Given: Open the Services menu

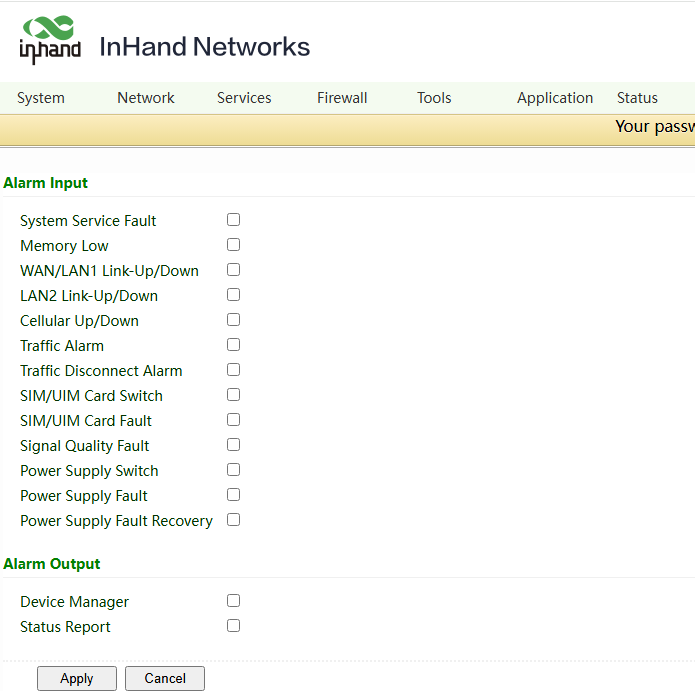Looking at the screenshot, I should [x=244, y=98].
